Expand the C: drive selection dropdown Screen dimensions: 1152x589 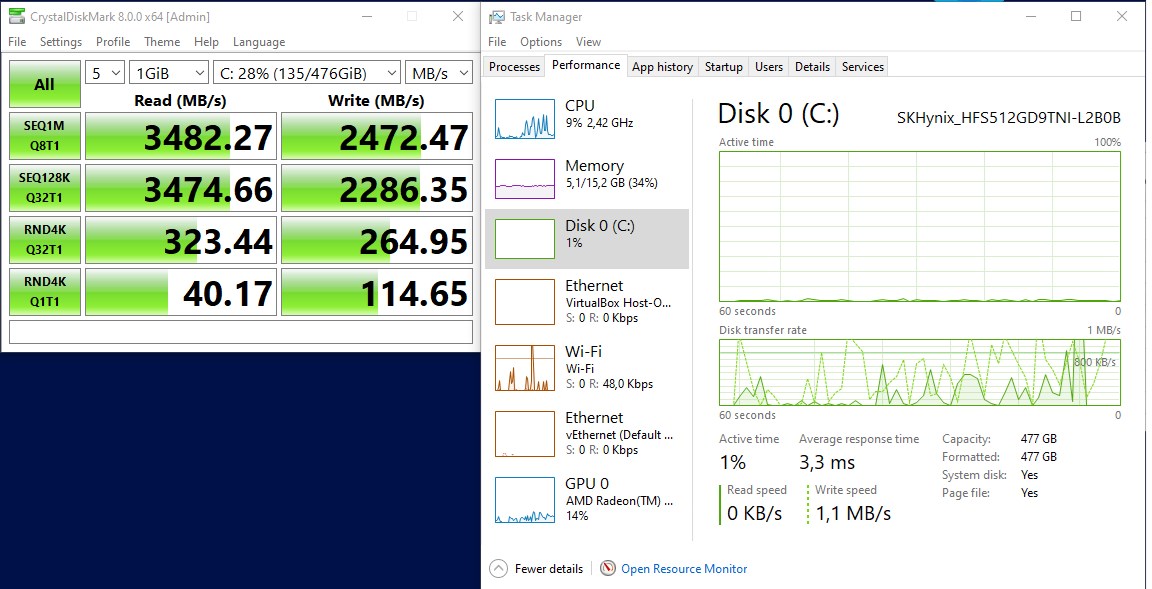pos(306,73)
